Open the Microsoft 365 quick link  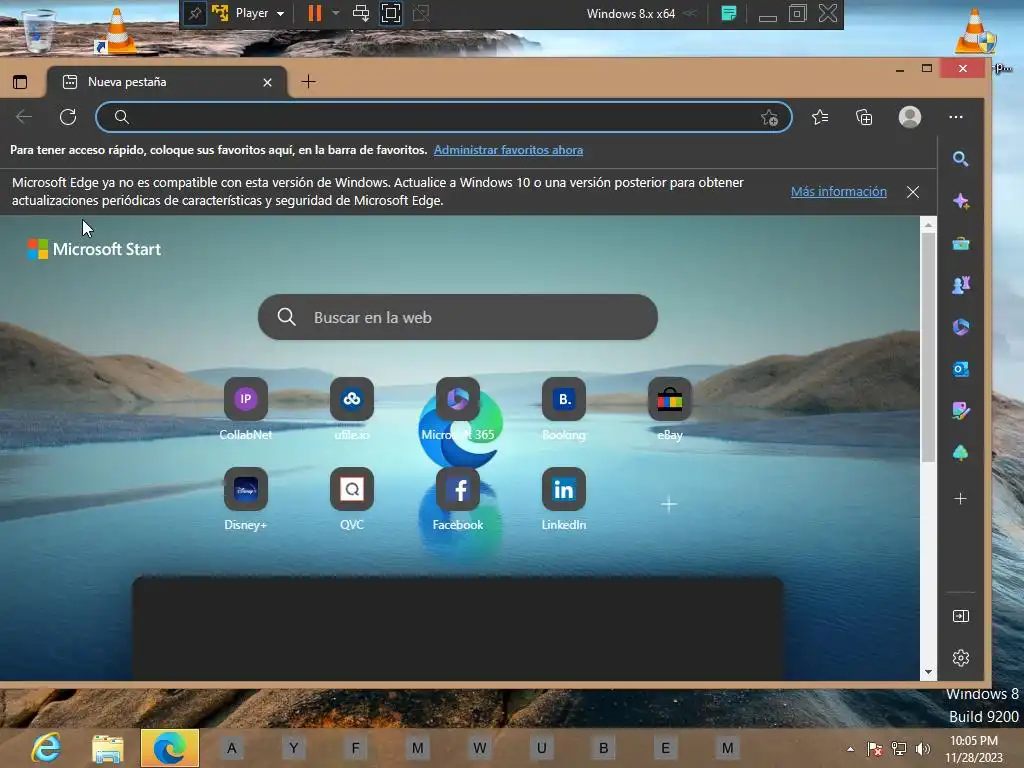(458, 409)
